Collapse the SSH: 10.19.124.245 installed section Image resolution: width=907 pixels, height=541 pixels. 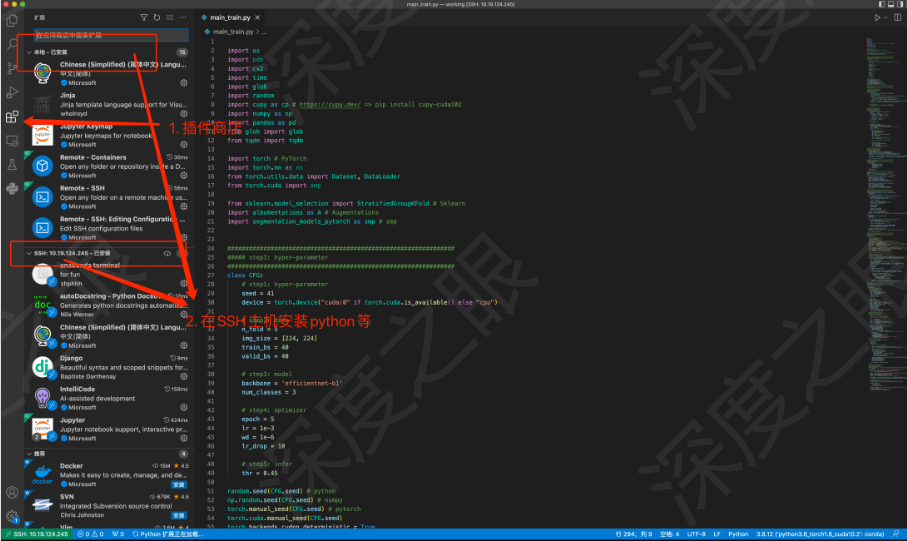pos(29,253)
